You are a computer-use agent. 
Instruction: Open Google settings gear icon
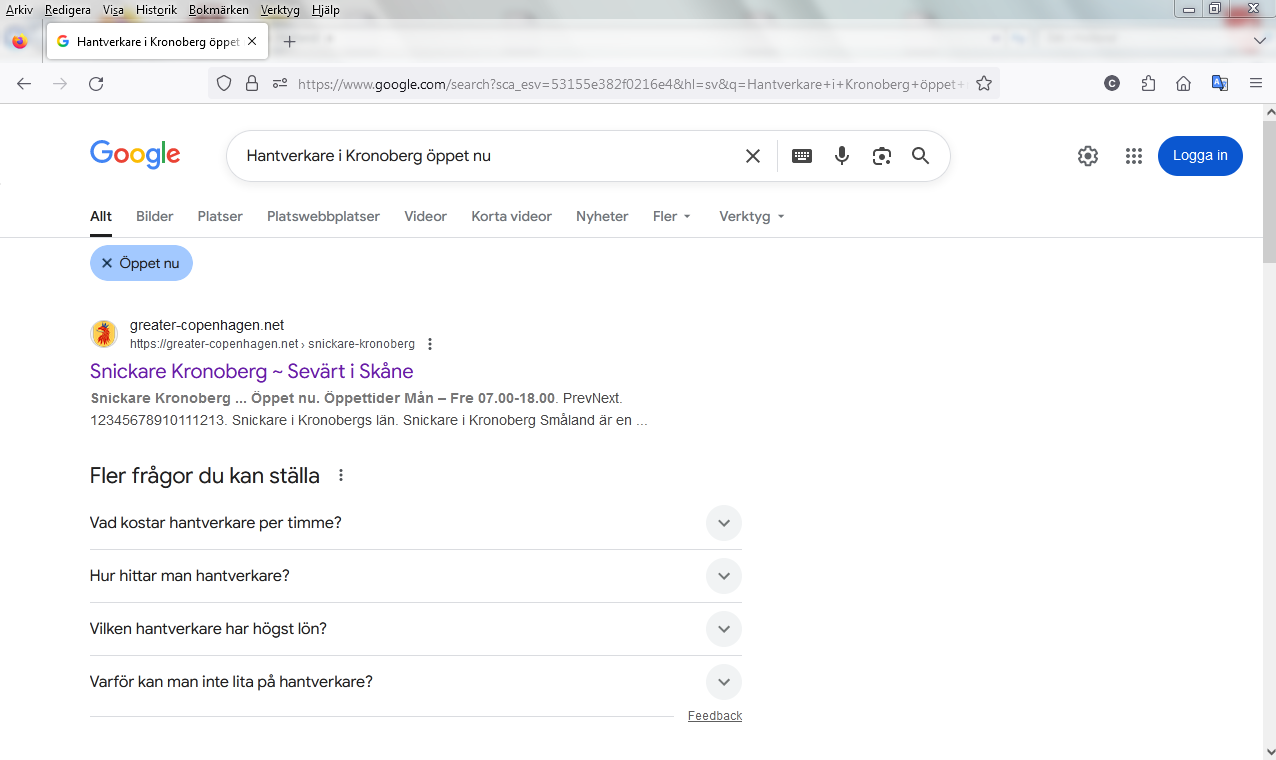tap(1087, 156)
